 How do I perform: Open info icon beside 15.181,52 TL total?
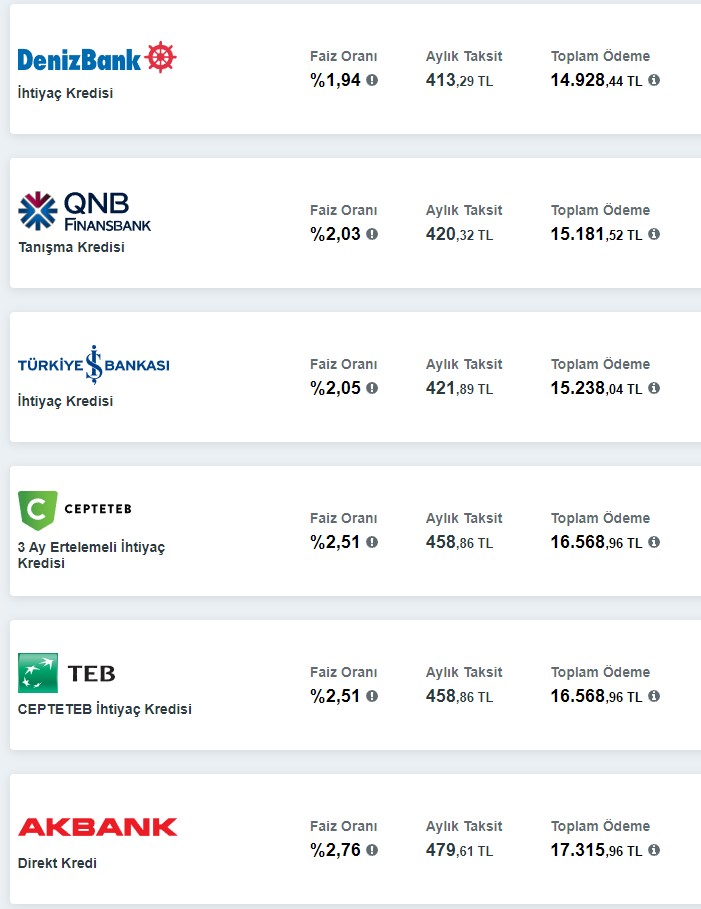point(654,234)
